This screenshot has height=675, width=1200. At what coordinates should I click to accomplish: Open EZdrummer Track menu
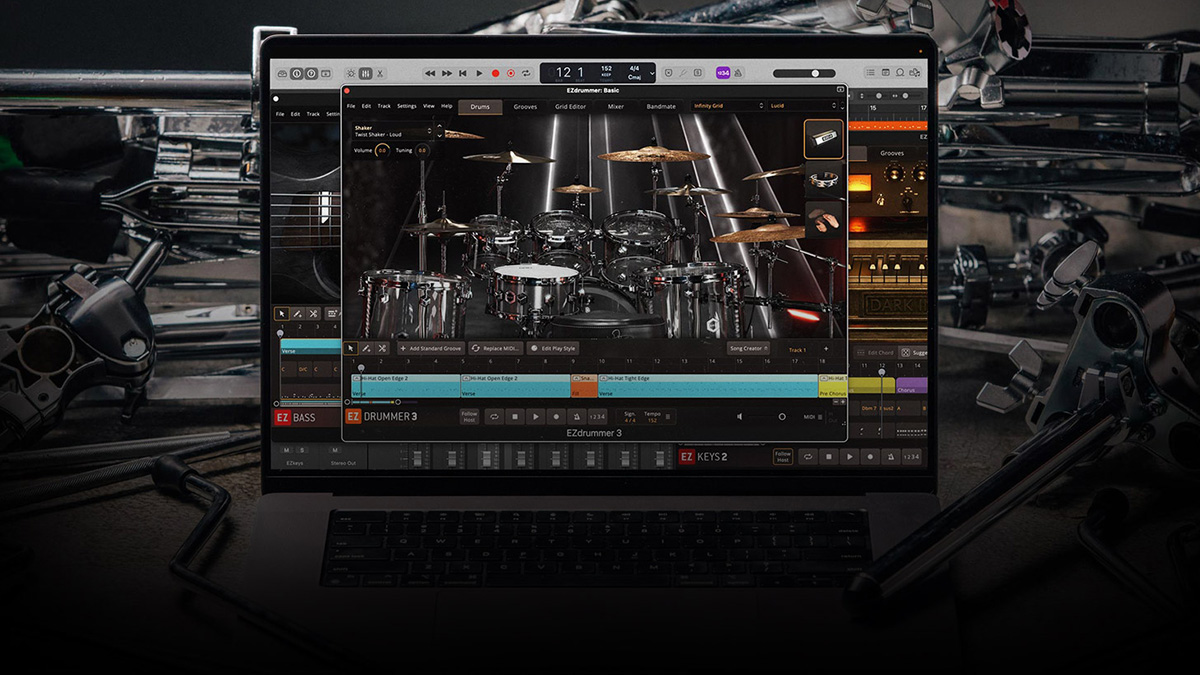[384, 106]
